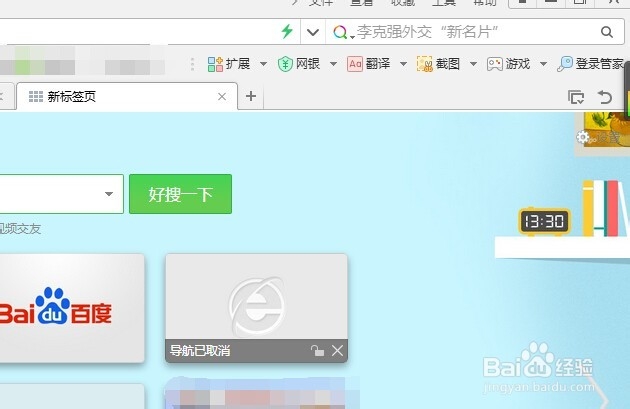This screenshot has width=630, height=409.
Task: Open 登录管家 login manager
Action: (591, 64)
